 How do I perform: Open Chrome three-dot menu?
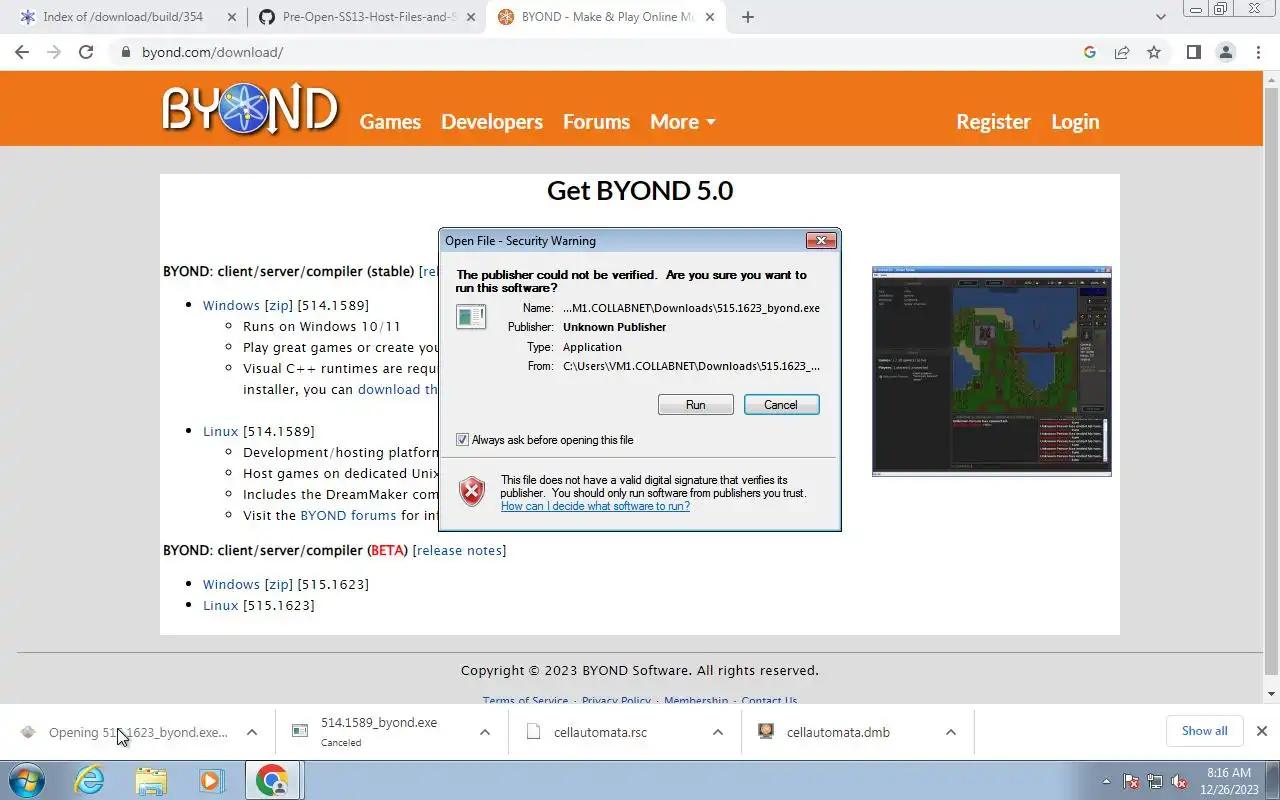pos(1258,52)
